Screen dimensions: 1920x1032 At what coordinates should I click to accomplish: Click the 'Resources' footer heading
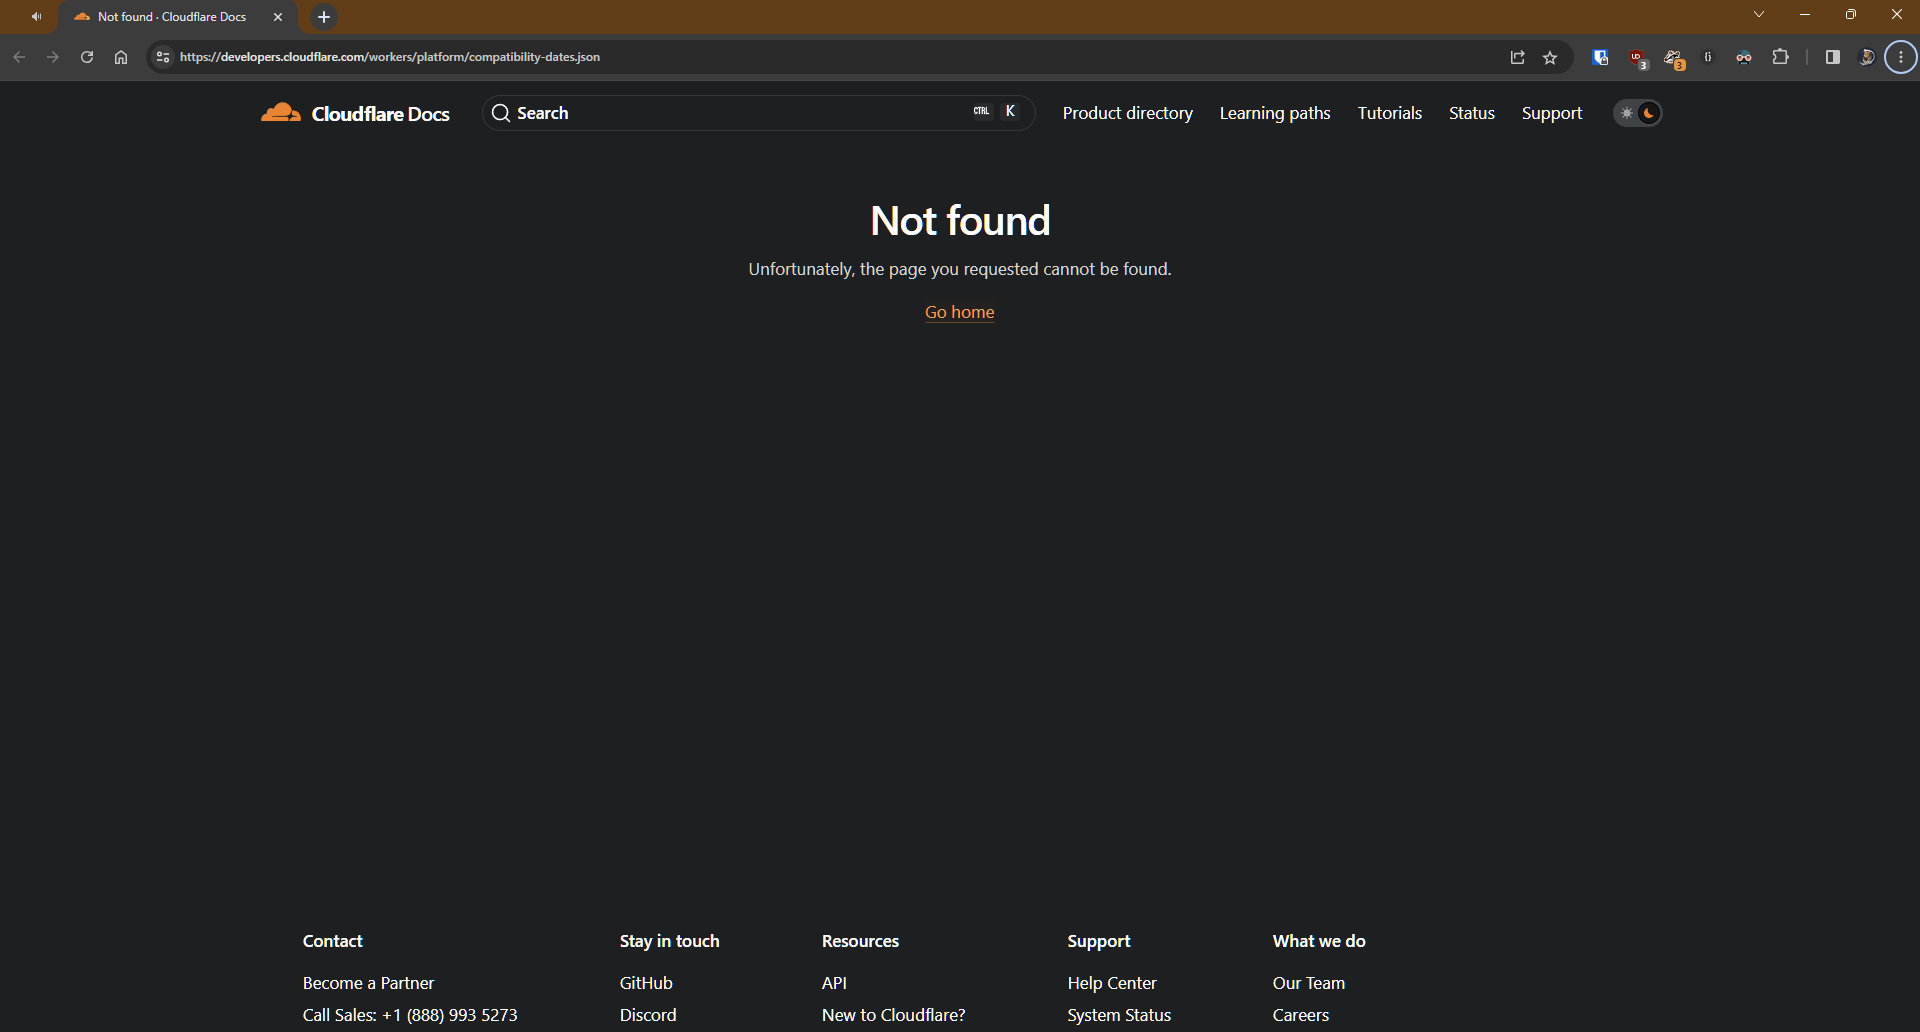click(860, 941)
